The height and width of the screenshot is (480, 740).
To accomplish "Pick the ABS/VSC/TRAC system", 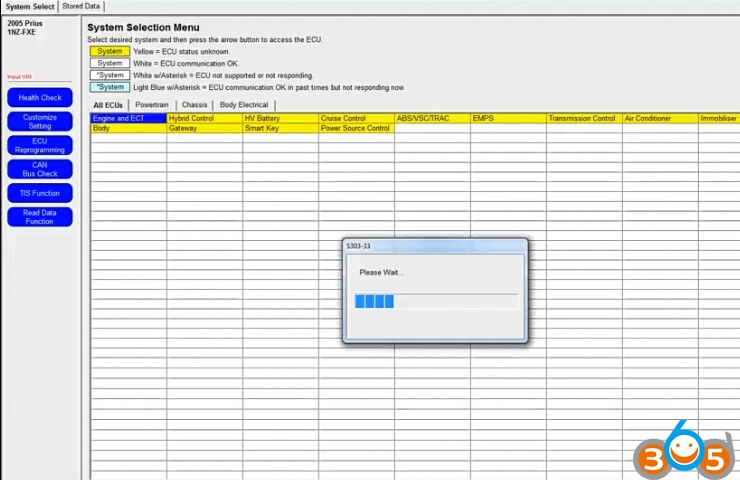I will tap(432, 118).
